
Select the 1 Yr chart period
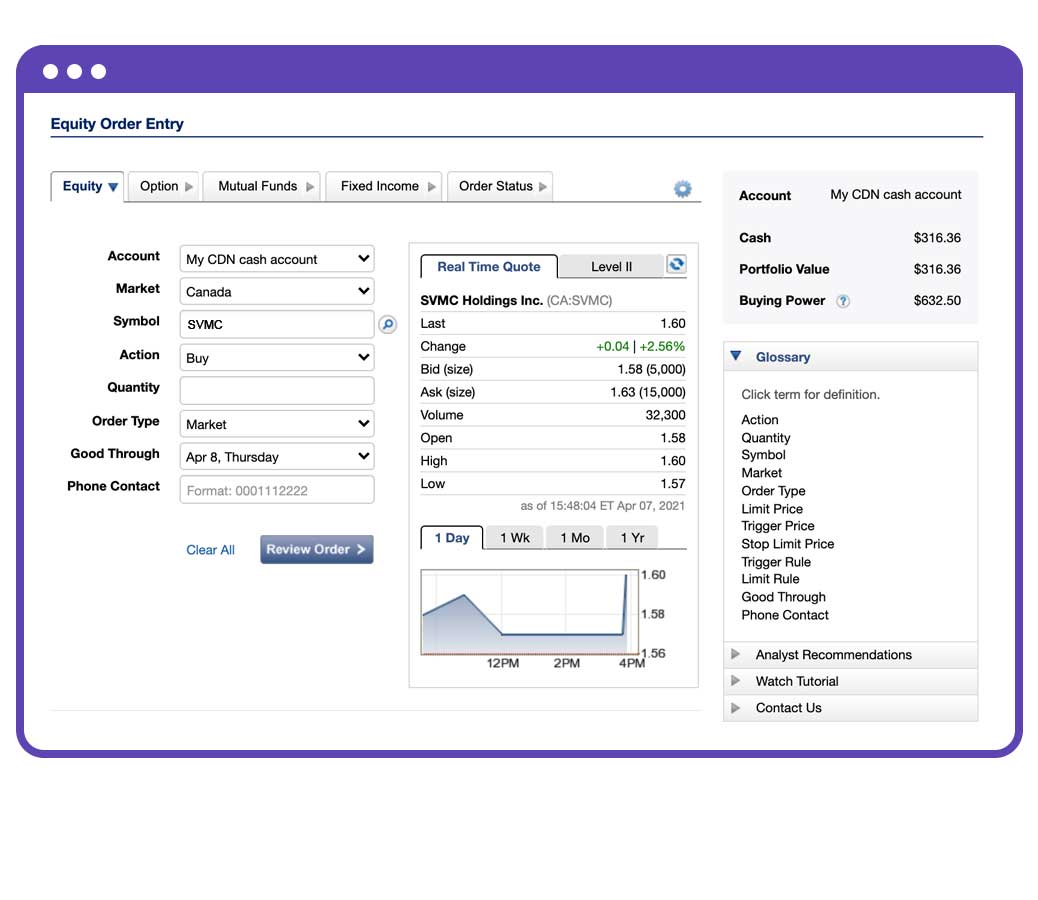[x=631, y=537]
